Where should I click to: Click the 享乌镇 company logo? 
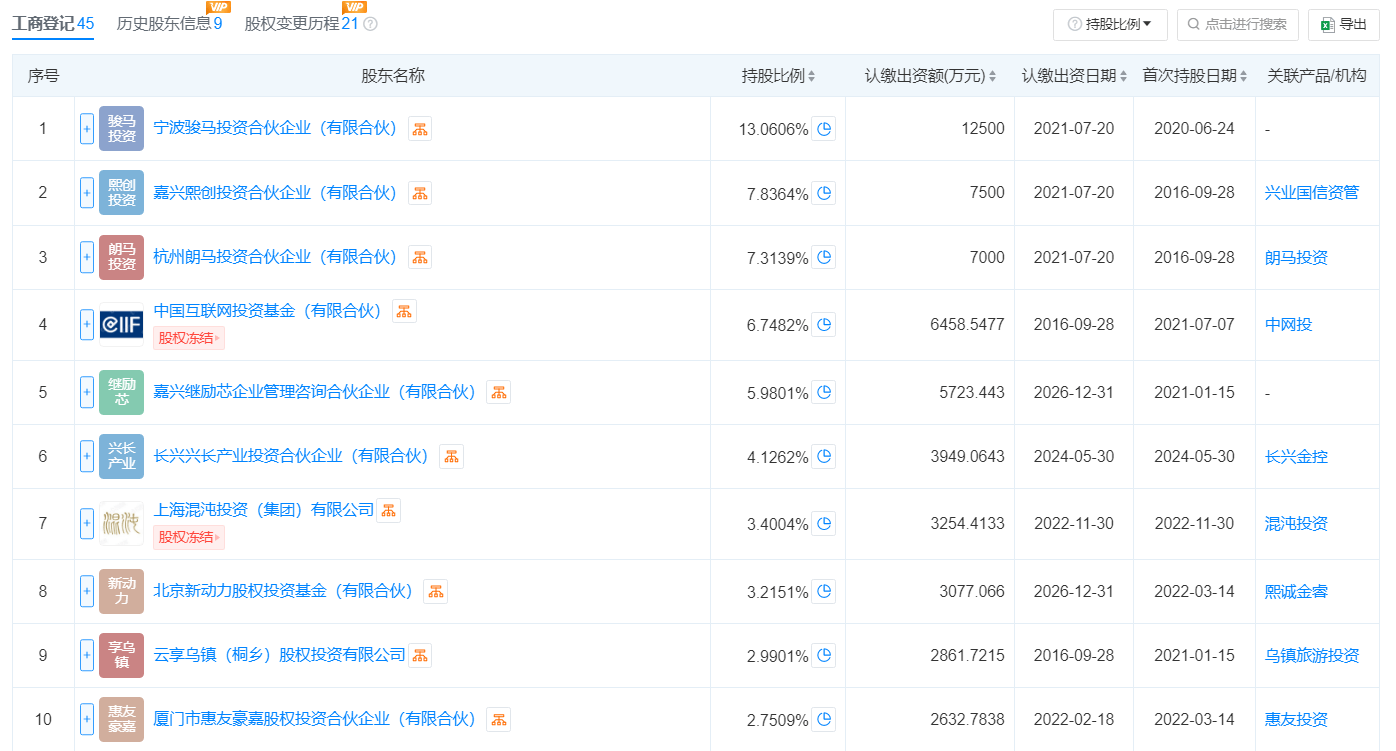[x=122, y=656]
